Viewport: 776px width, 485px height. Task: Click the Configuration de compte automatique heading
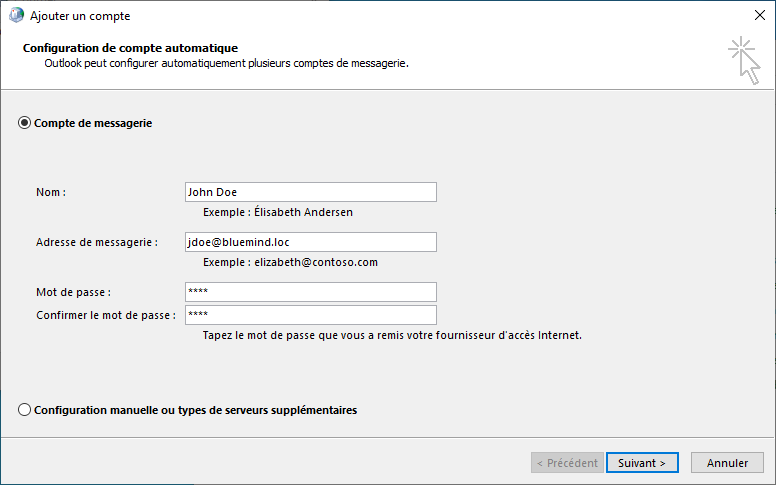tap(129, 48)
